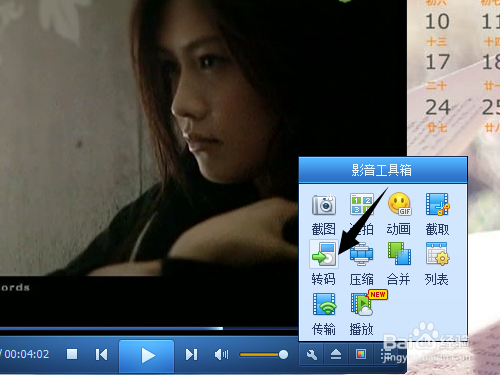Select date 10 on desktop calendar
The image size is (500, 375).
[437, 22]
